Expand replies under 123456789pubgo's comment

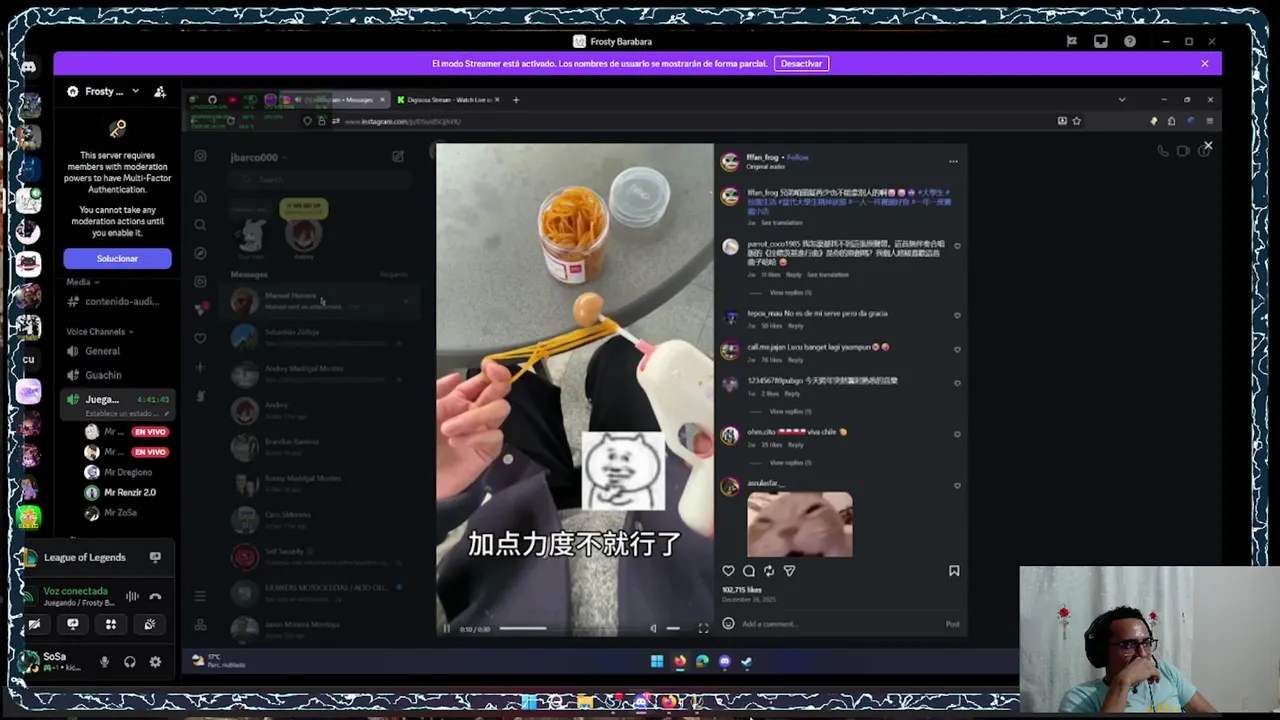tap(789, 412)
